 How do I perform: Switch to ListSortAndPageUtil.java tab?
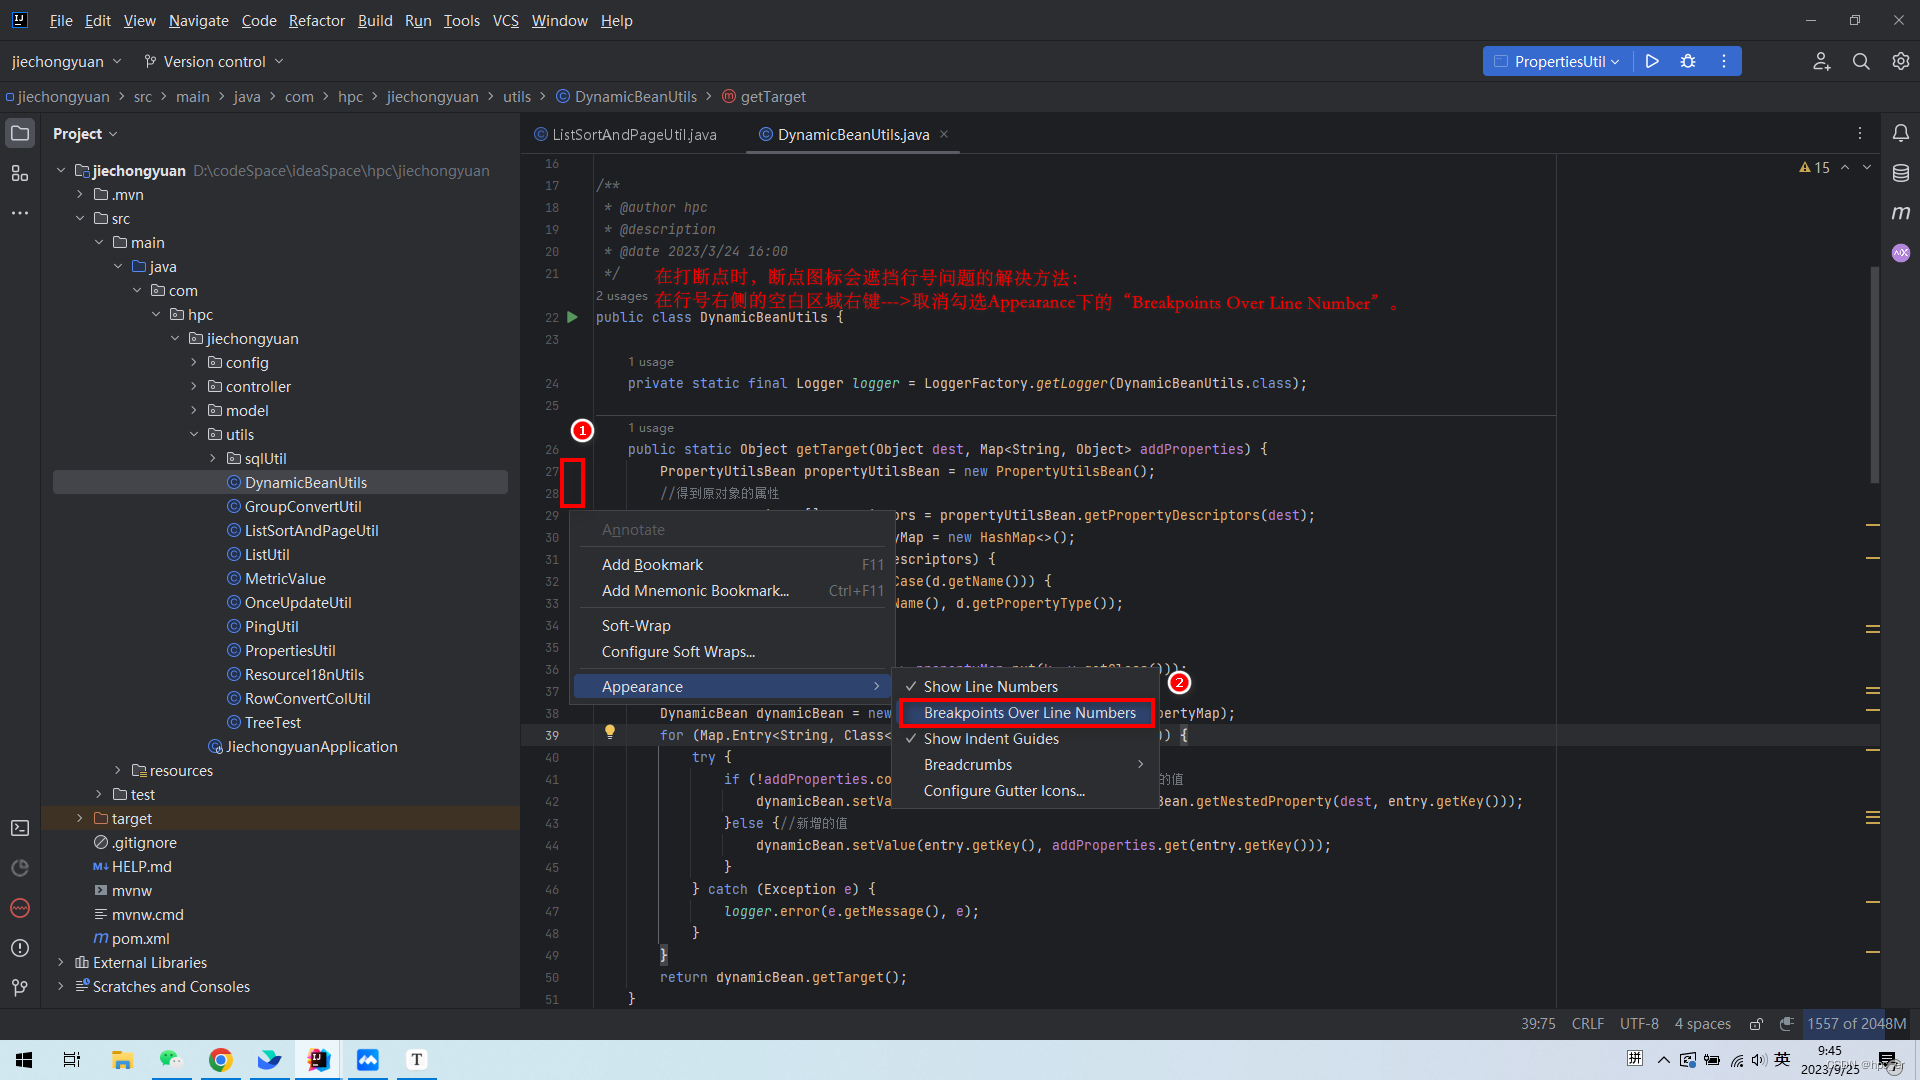point(633,135)
